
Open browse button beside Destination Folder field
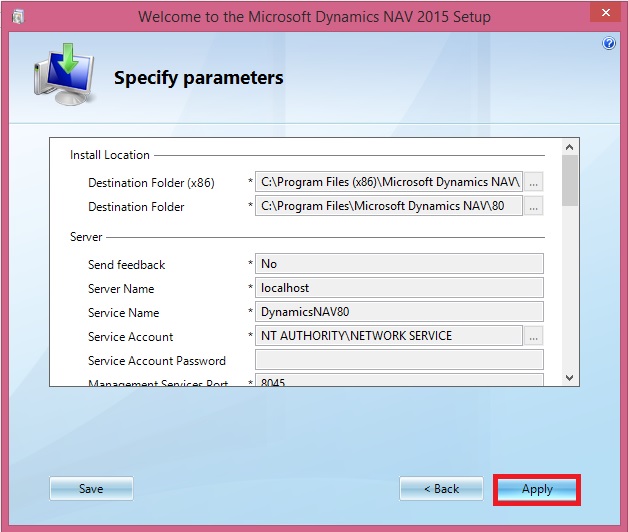pos(534,207)
